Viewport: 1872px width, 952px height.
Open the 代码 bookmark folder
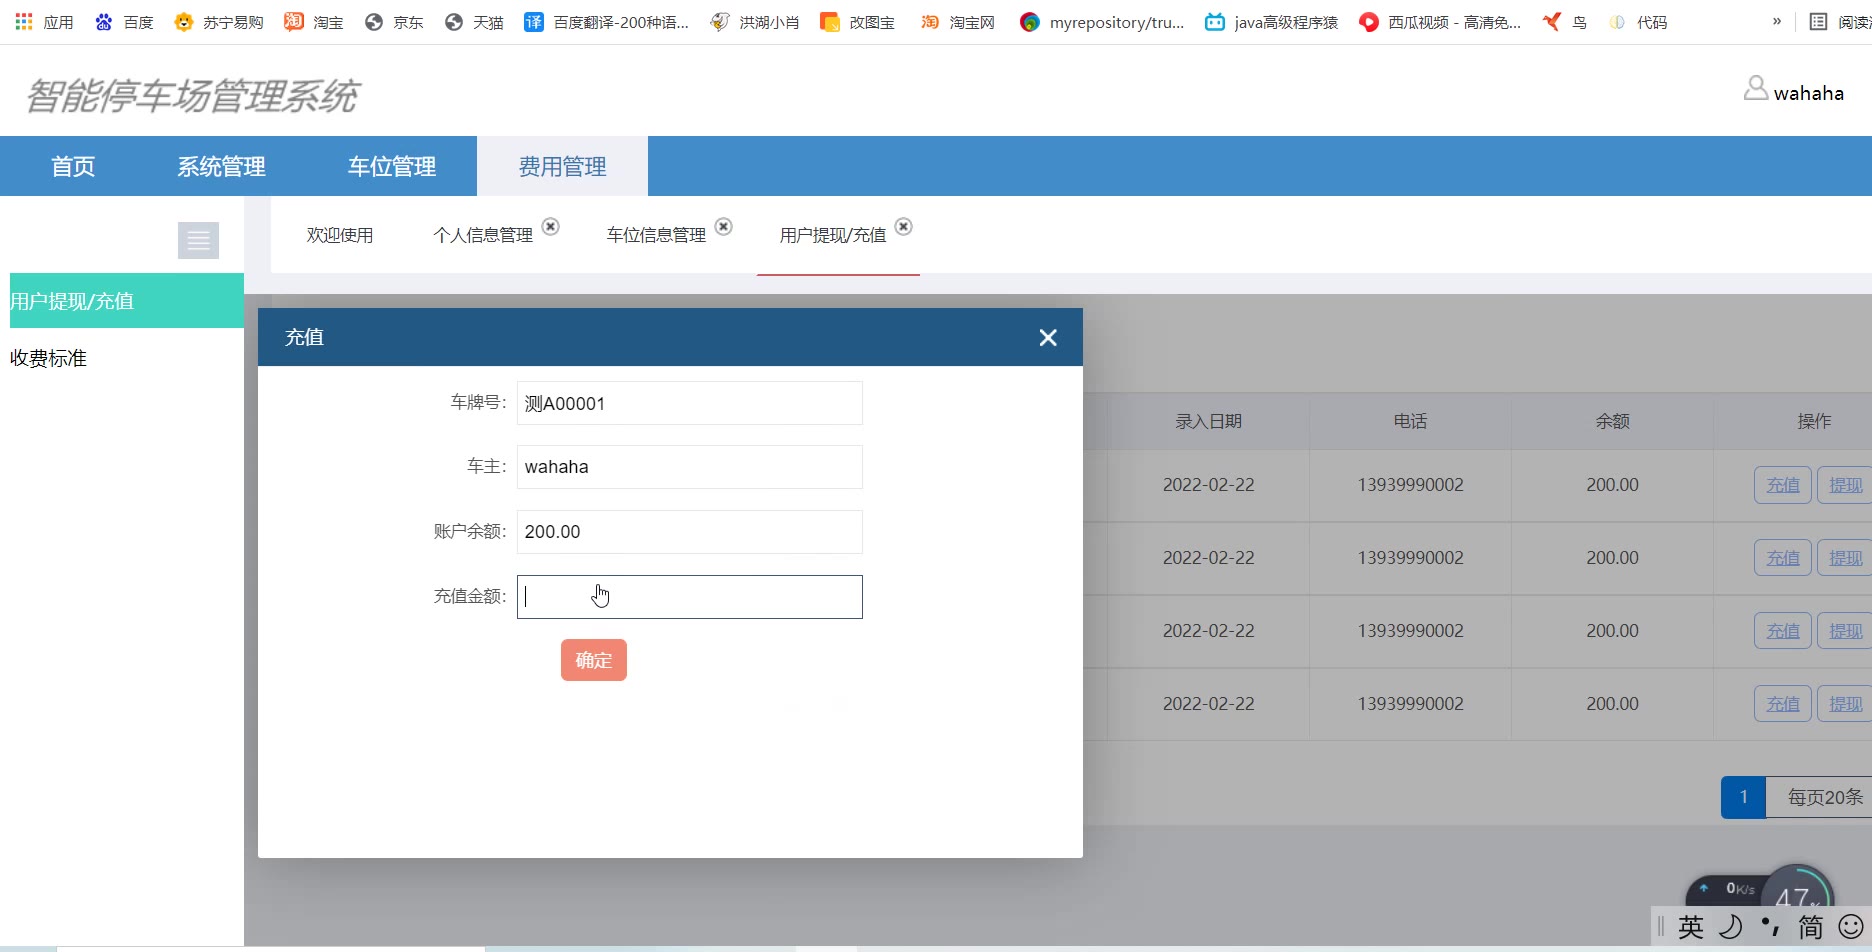(1638, 22)
